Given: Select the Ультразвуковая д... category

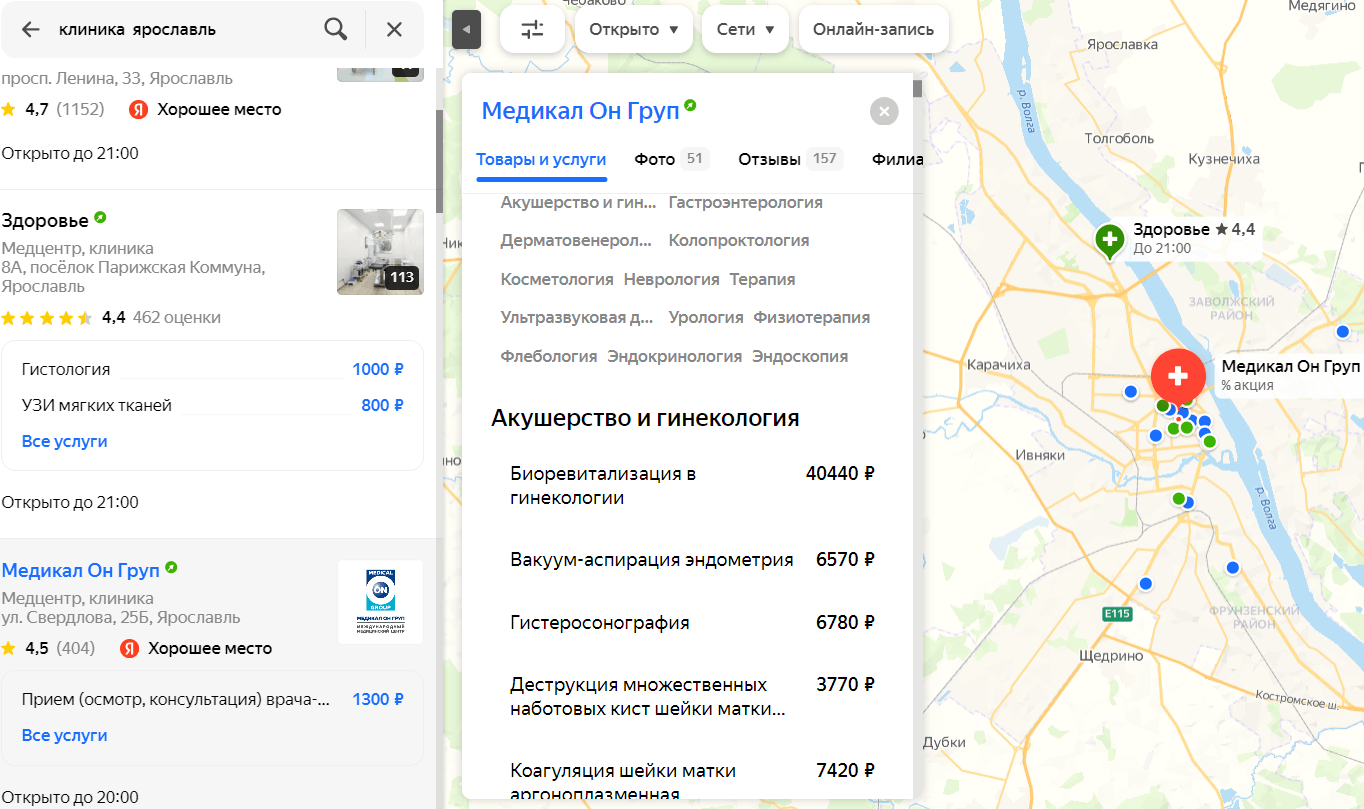Looking at the screenshot, I should click(x=577, y=318).
